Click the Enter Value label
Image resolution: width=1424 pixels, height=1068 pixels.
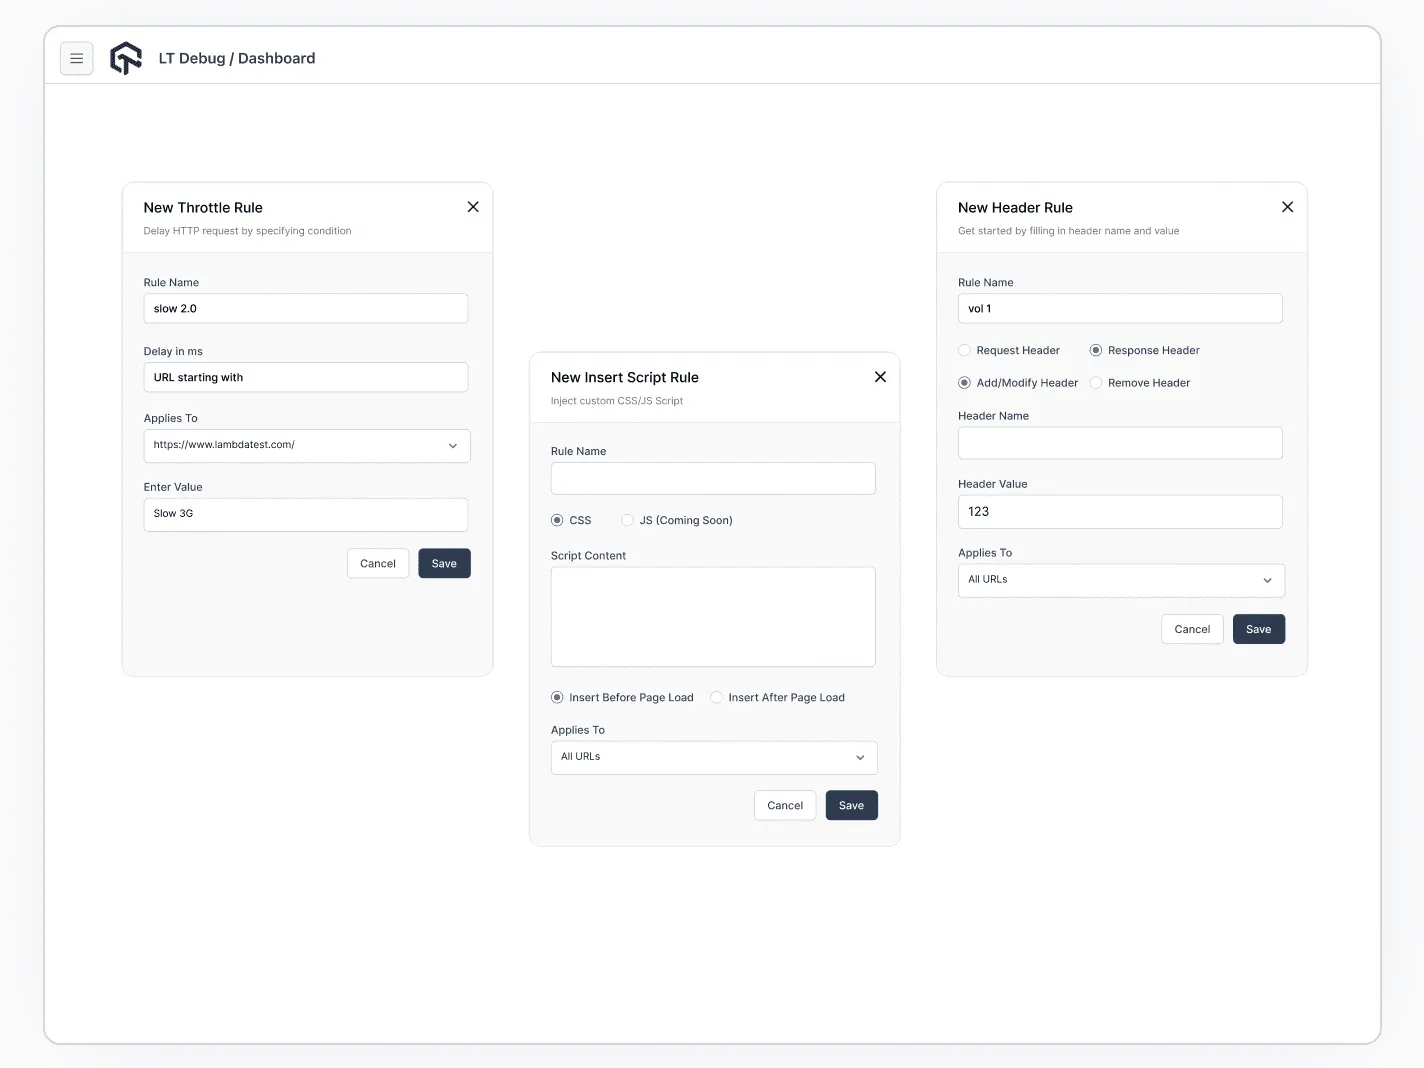(x=173, y=487)
